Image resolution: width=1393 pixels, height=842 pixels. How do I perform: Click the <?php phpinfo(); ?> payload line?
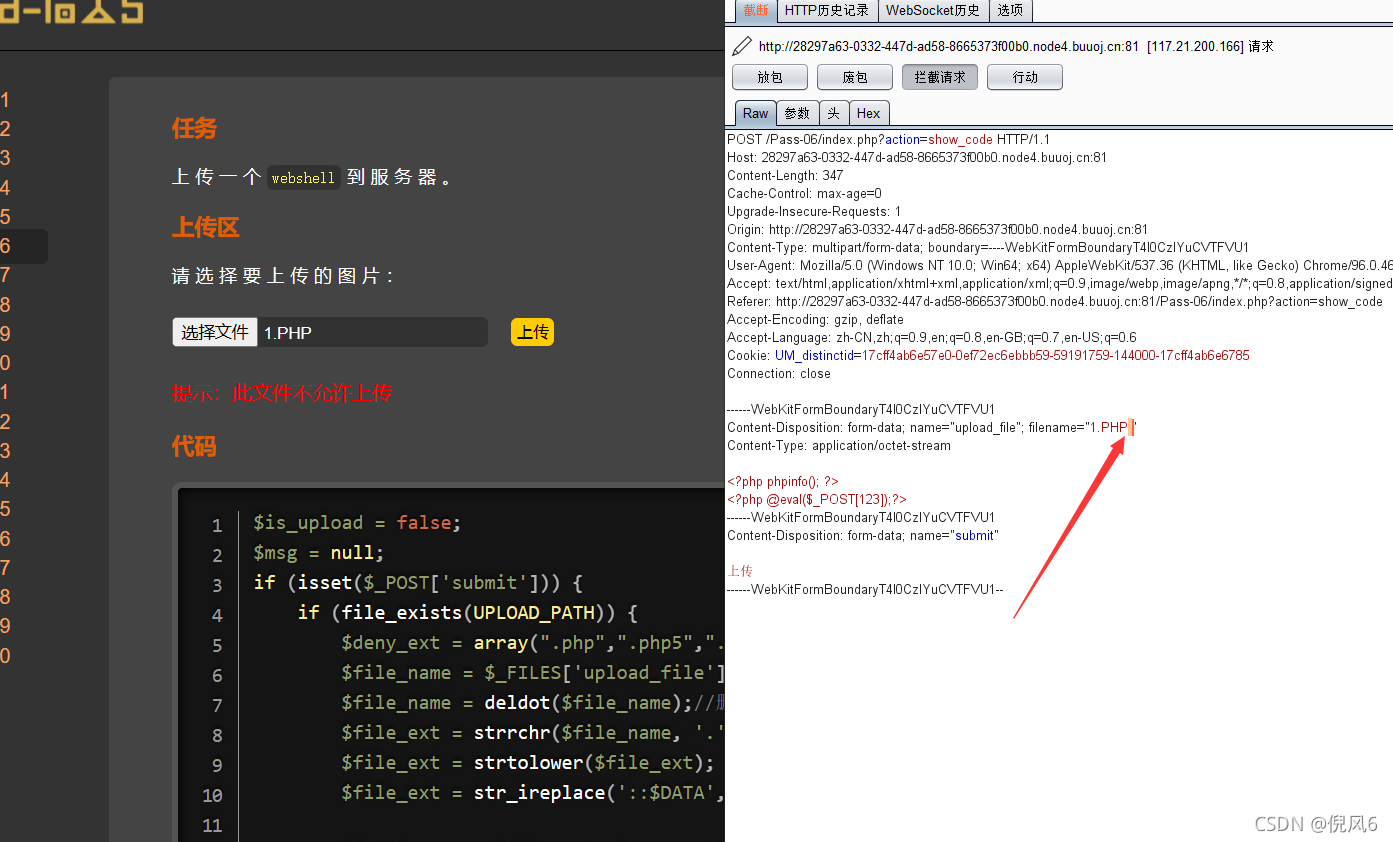(783, 482)
